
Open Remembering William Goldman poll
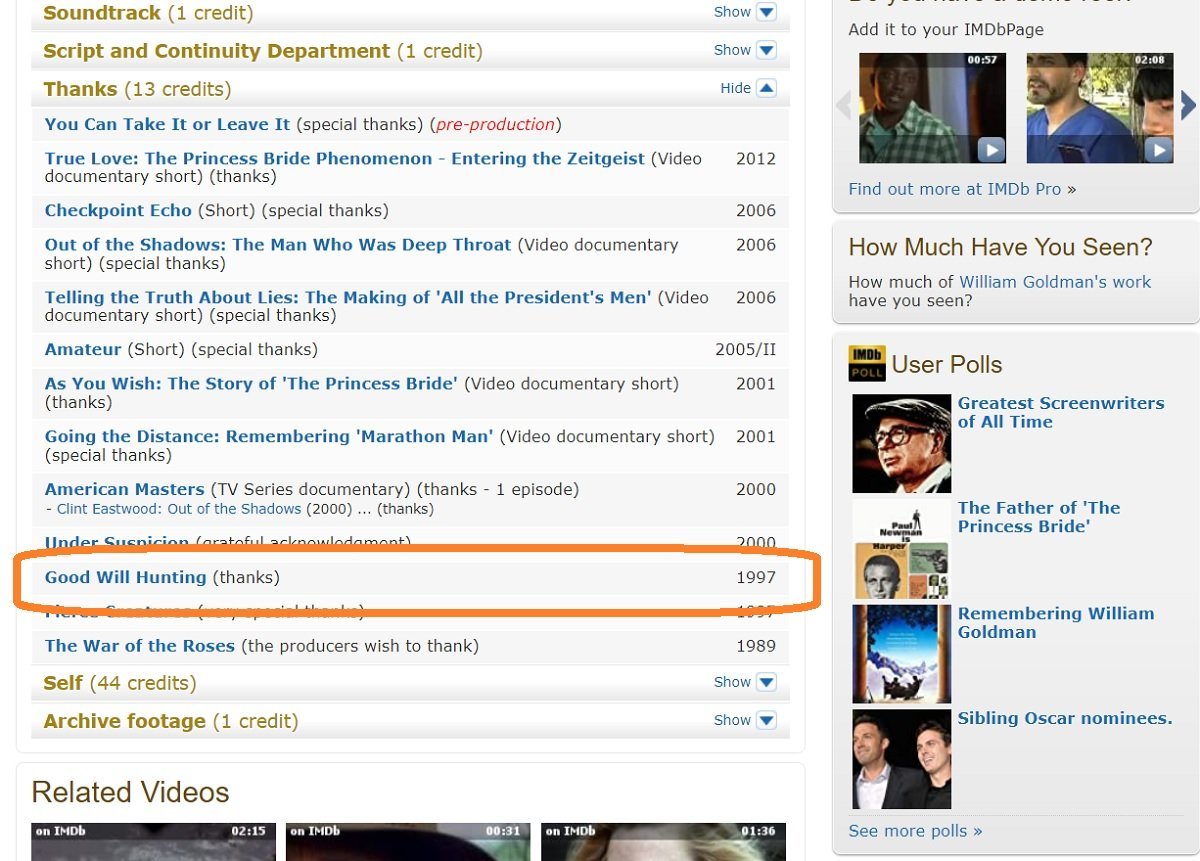point(1056,622)
